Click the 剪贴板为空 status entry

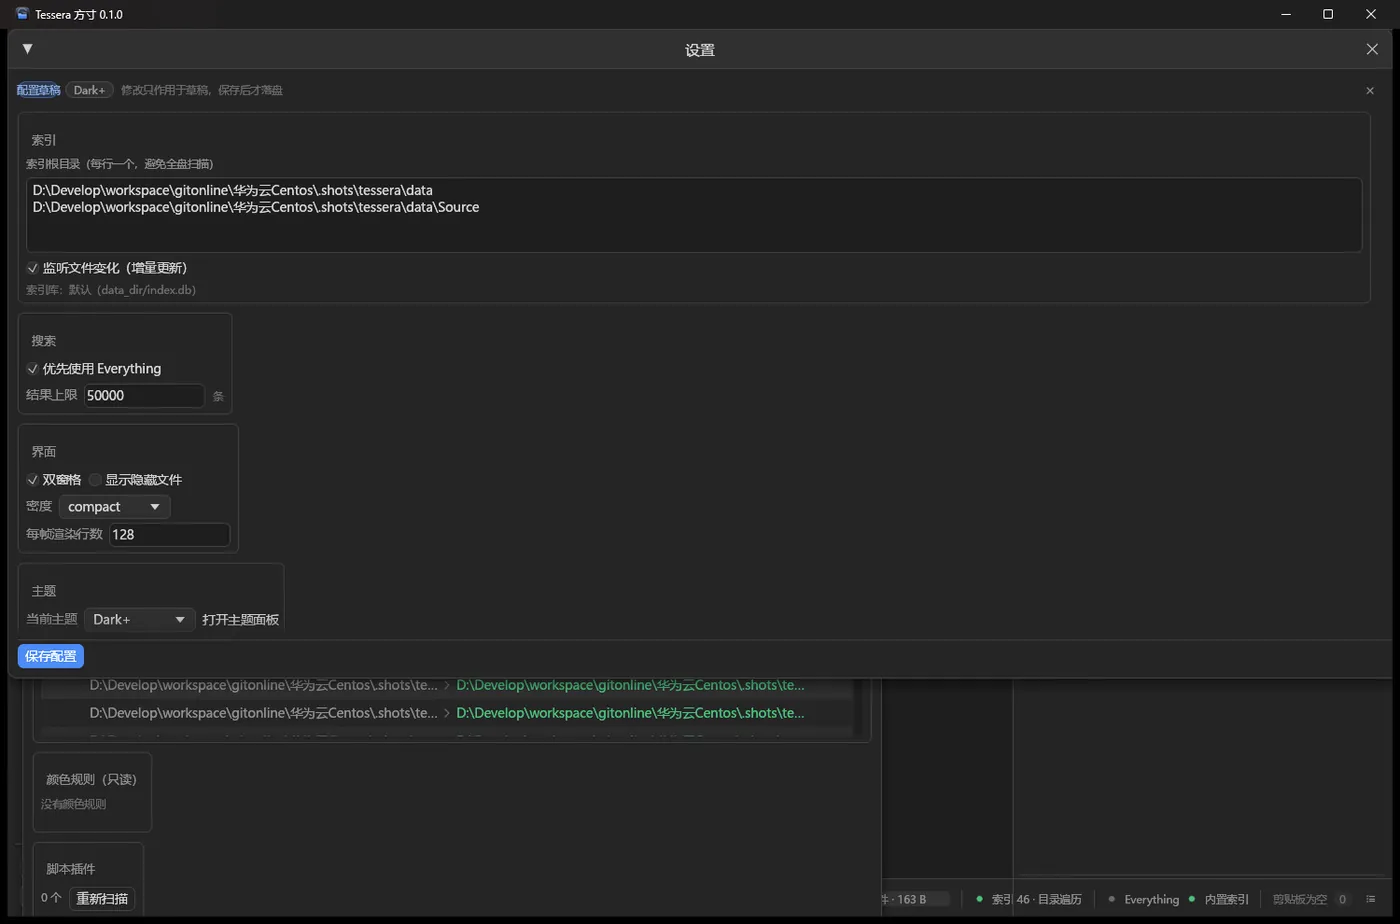[x=1300, y=900]
